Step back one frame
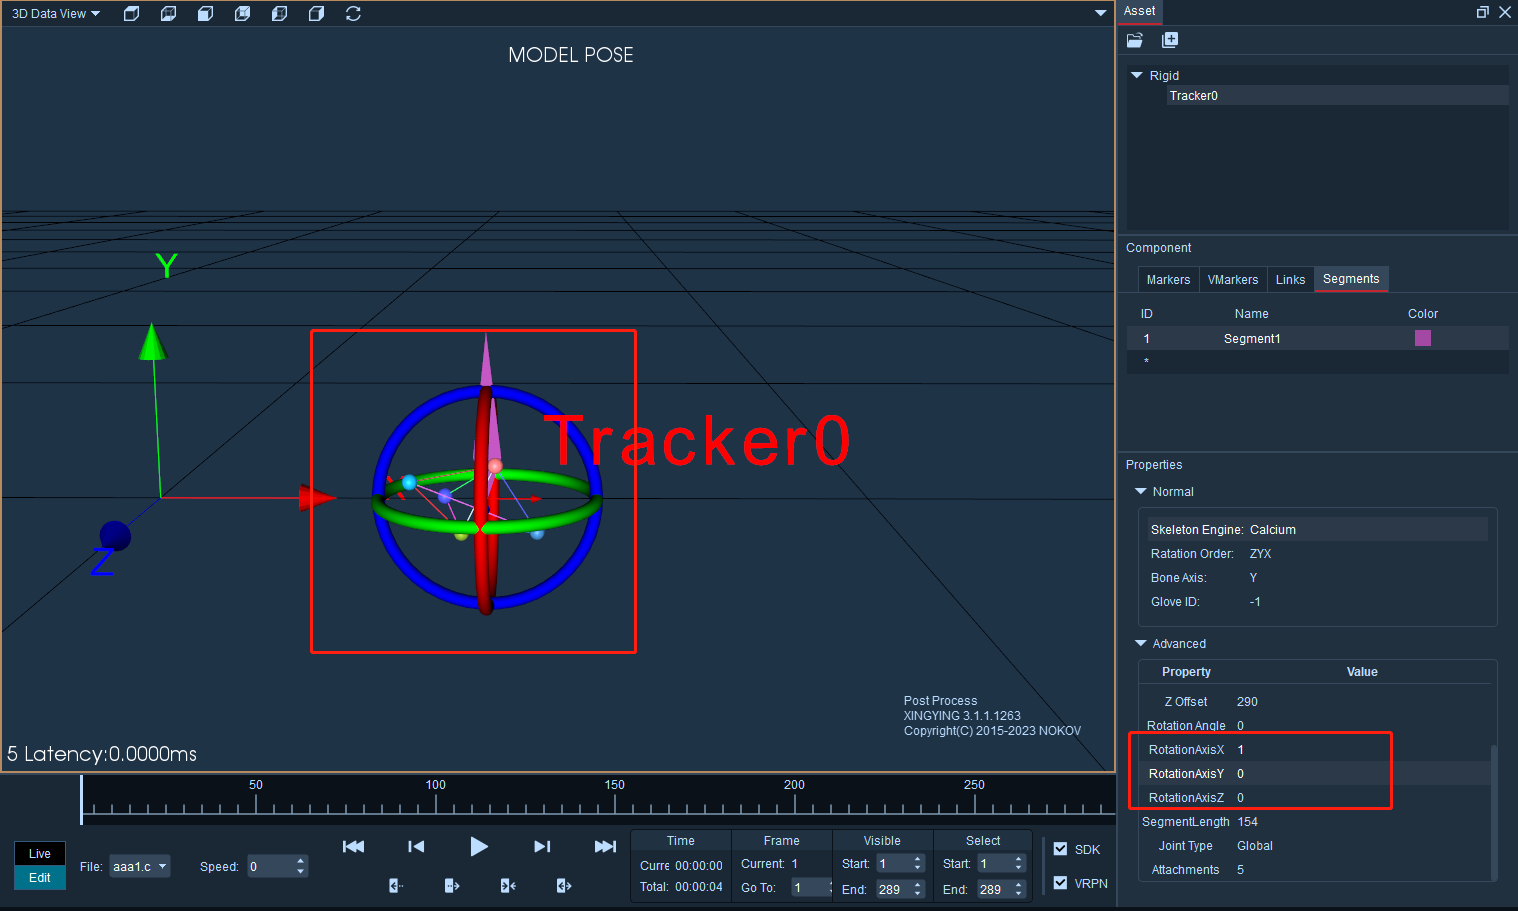Image resolution: width=1518 pixels, height=911 pixels. coord(416,846)
